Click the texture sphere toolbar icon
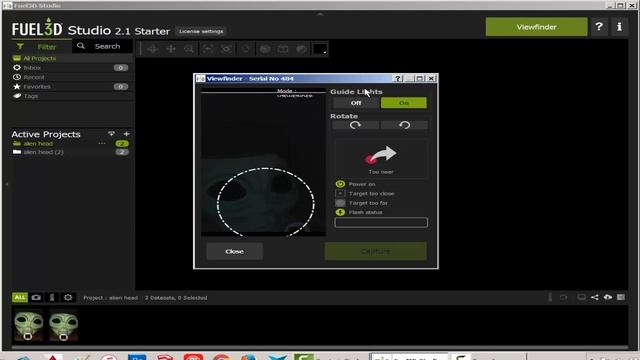 coord(302,49)
